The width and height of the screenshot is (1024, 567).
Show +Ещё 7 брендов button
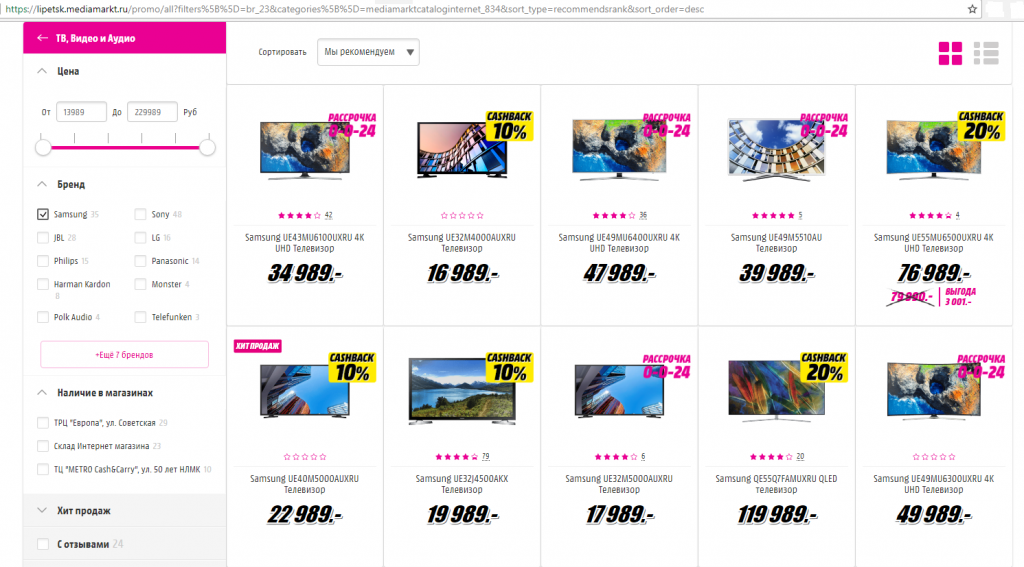tap(125, 355)
